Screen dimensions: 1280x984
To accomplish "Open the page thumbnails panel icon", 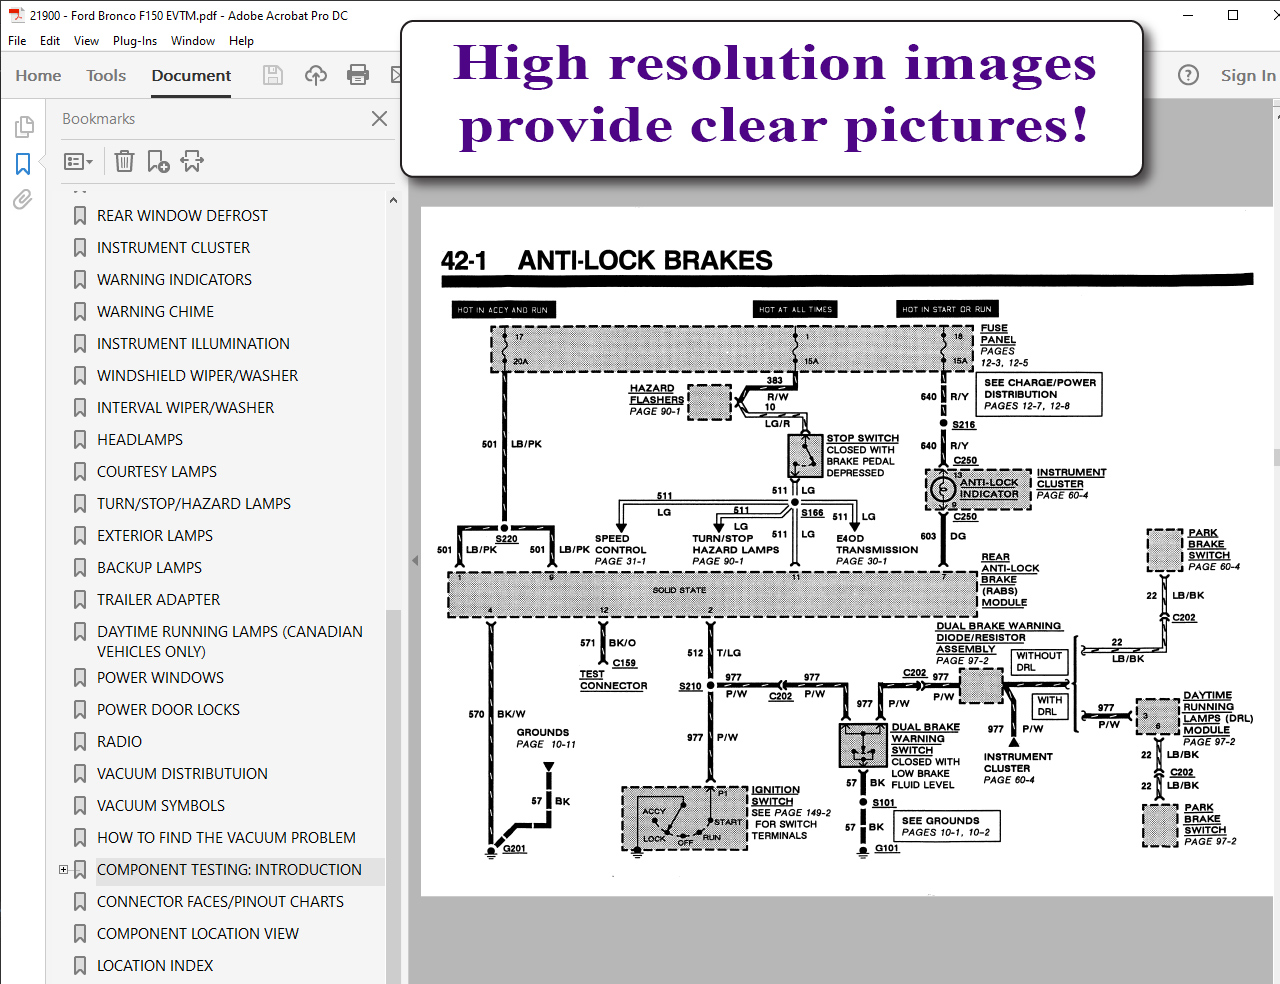I will click(24, 127).
